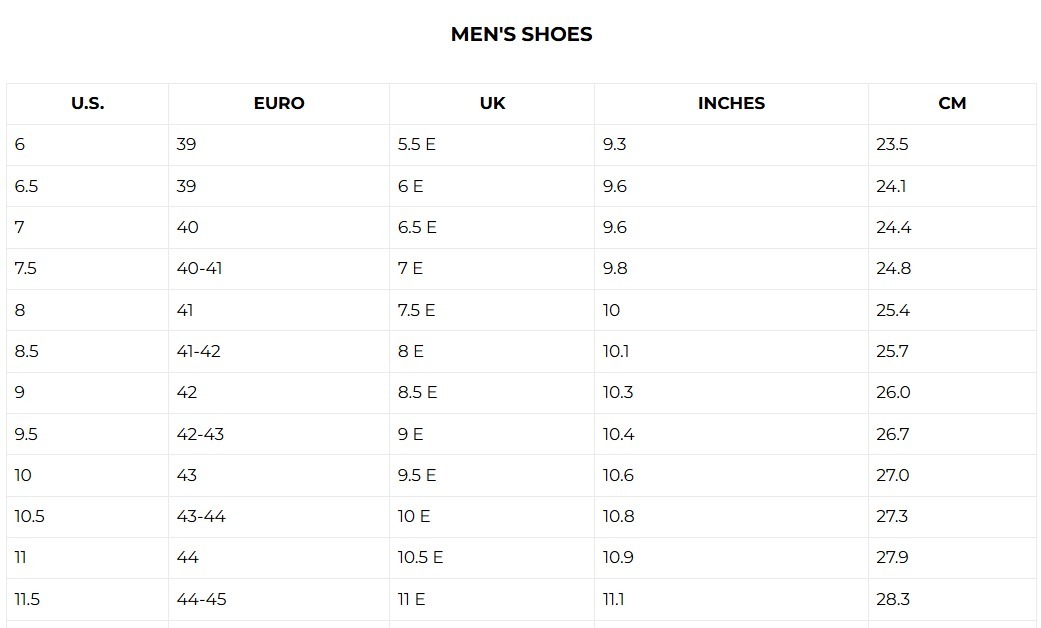The image size is (1041, 628).
Task: Select the UK 7.5 E cell
Action: (416, 310)
